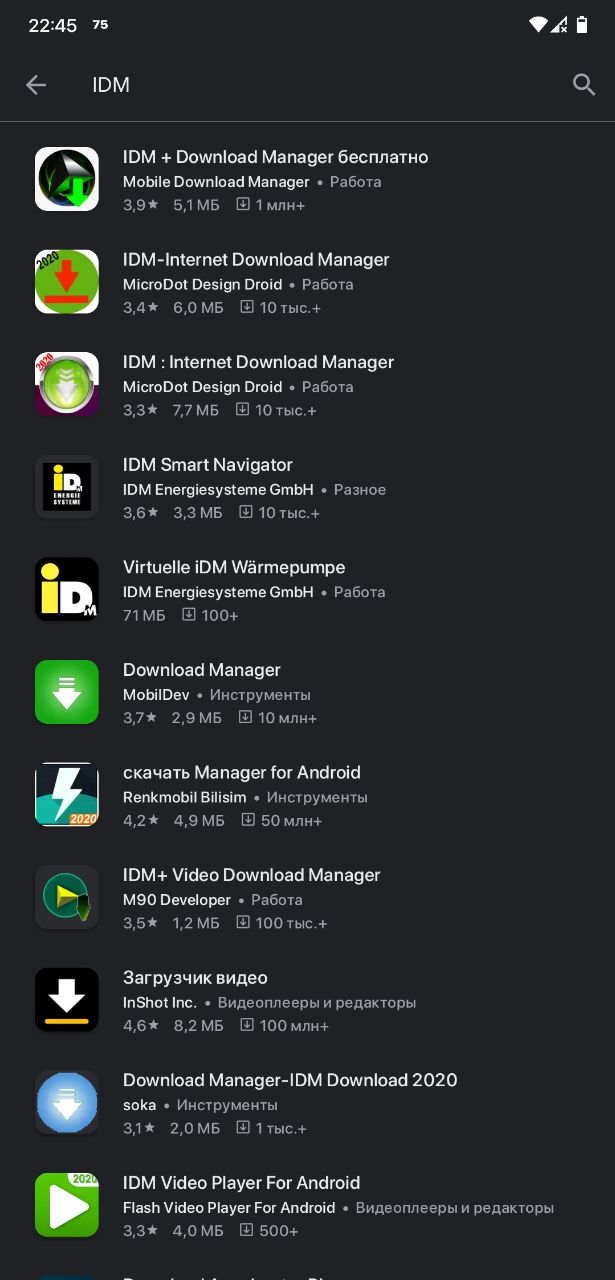This screenshot has width=615, height=1280.
Task: Open IDM Smart Navigator app icon
Action: click(67, 487)
